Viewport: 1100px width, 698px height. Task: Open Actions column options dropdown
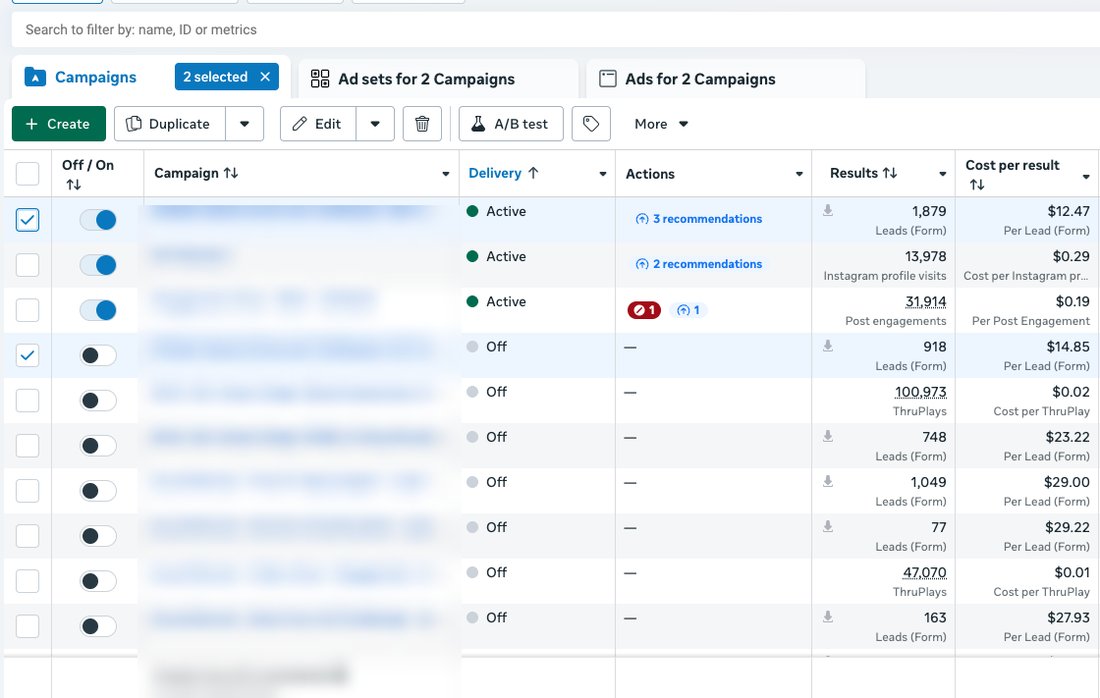pos(799,174)
